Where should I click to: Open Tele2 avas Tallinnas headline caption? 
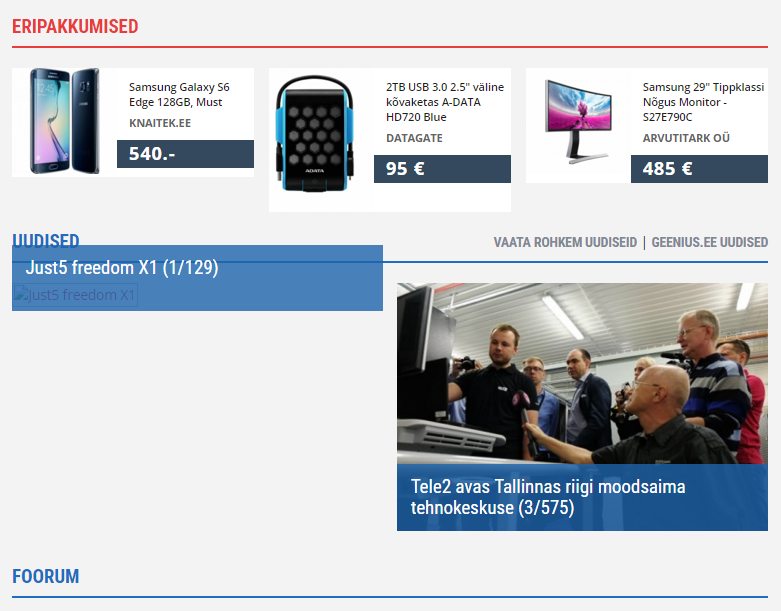(x=548, y=497)
